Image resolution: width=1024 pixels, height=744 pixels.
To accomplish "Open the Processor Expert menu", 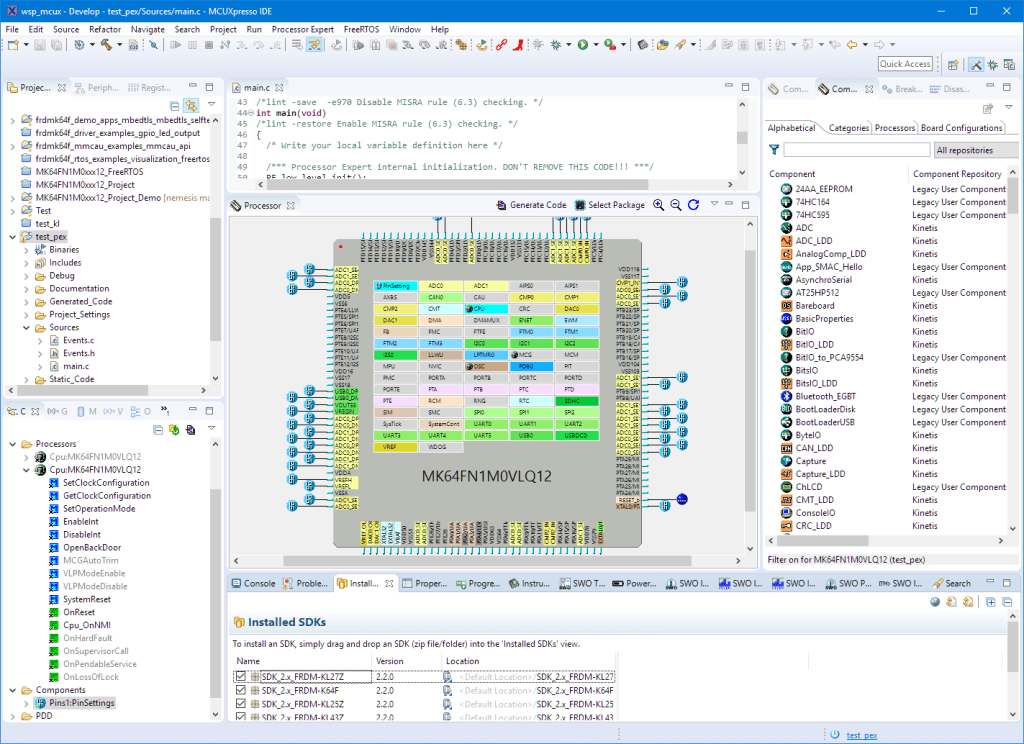I will (303, 29).
